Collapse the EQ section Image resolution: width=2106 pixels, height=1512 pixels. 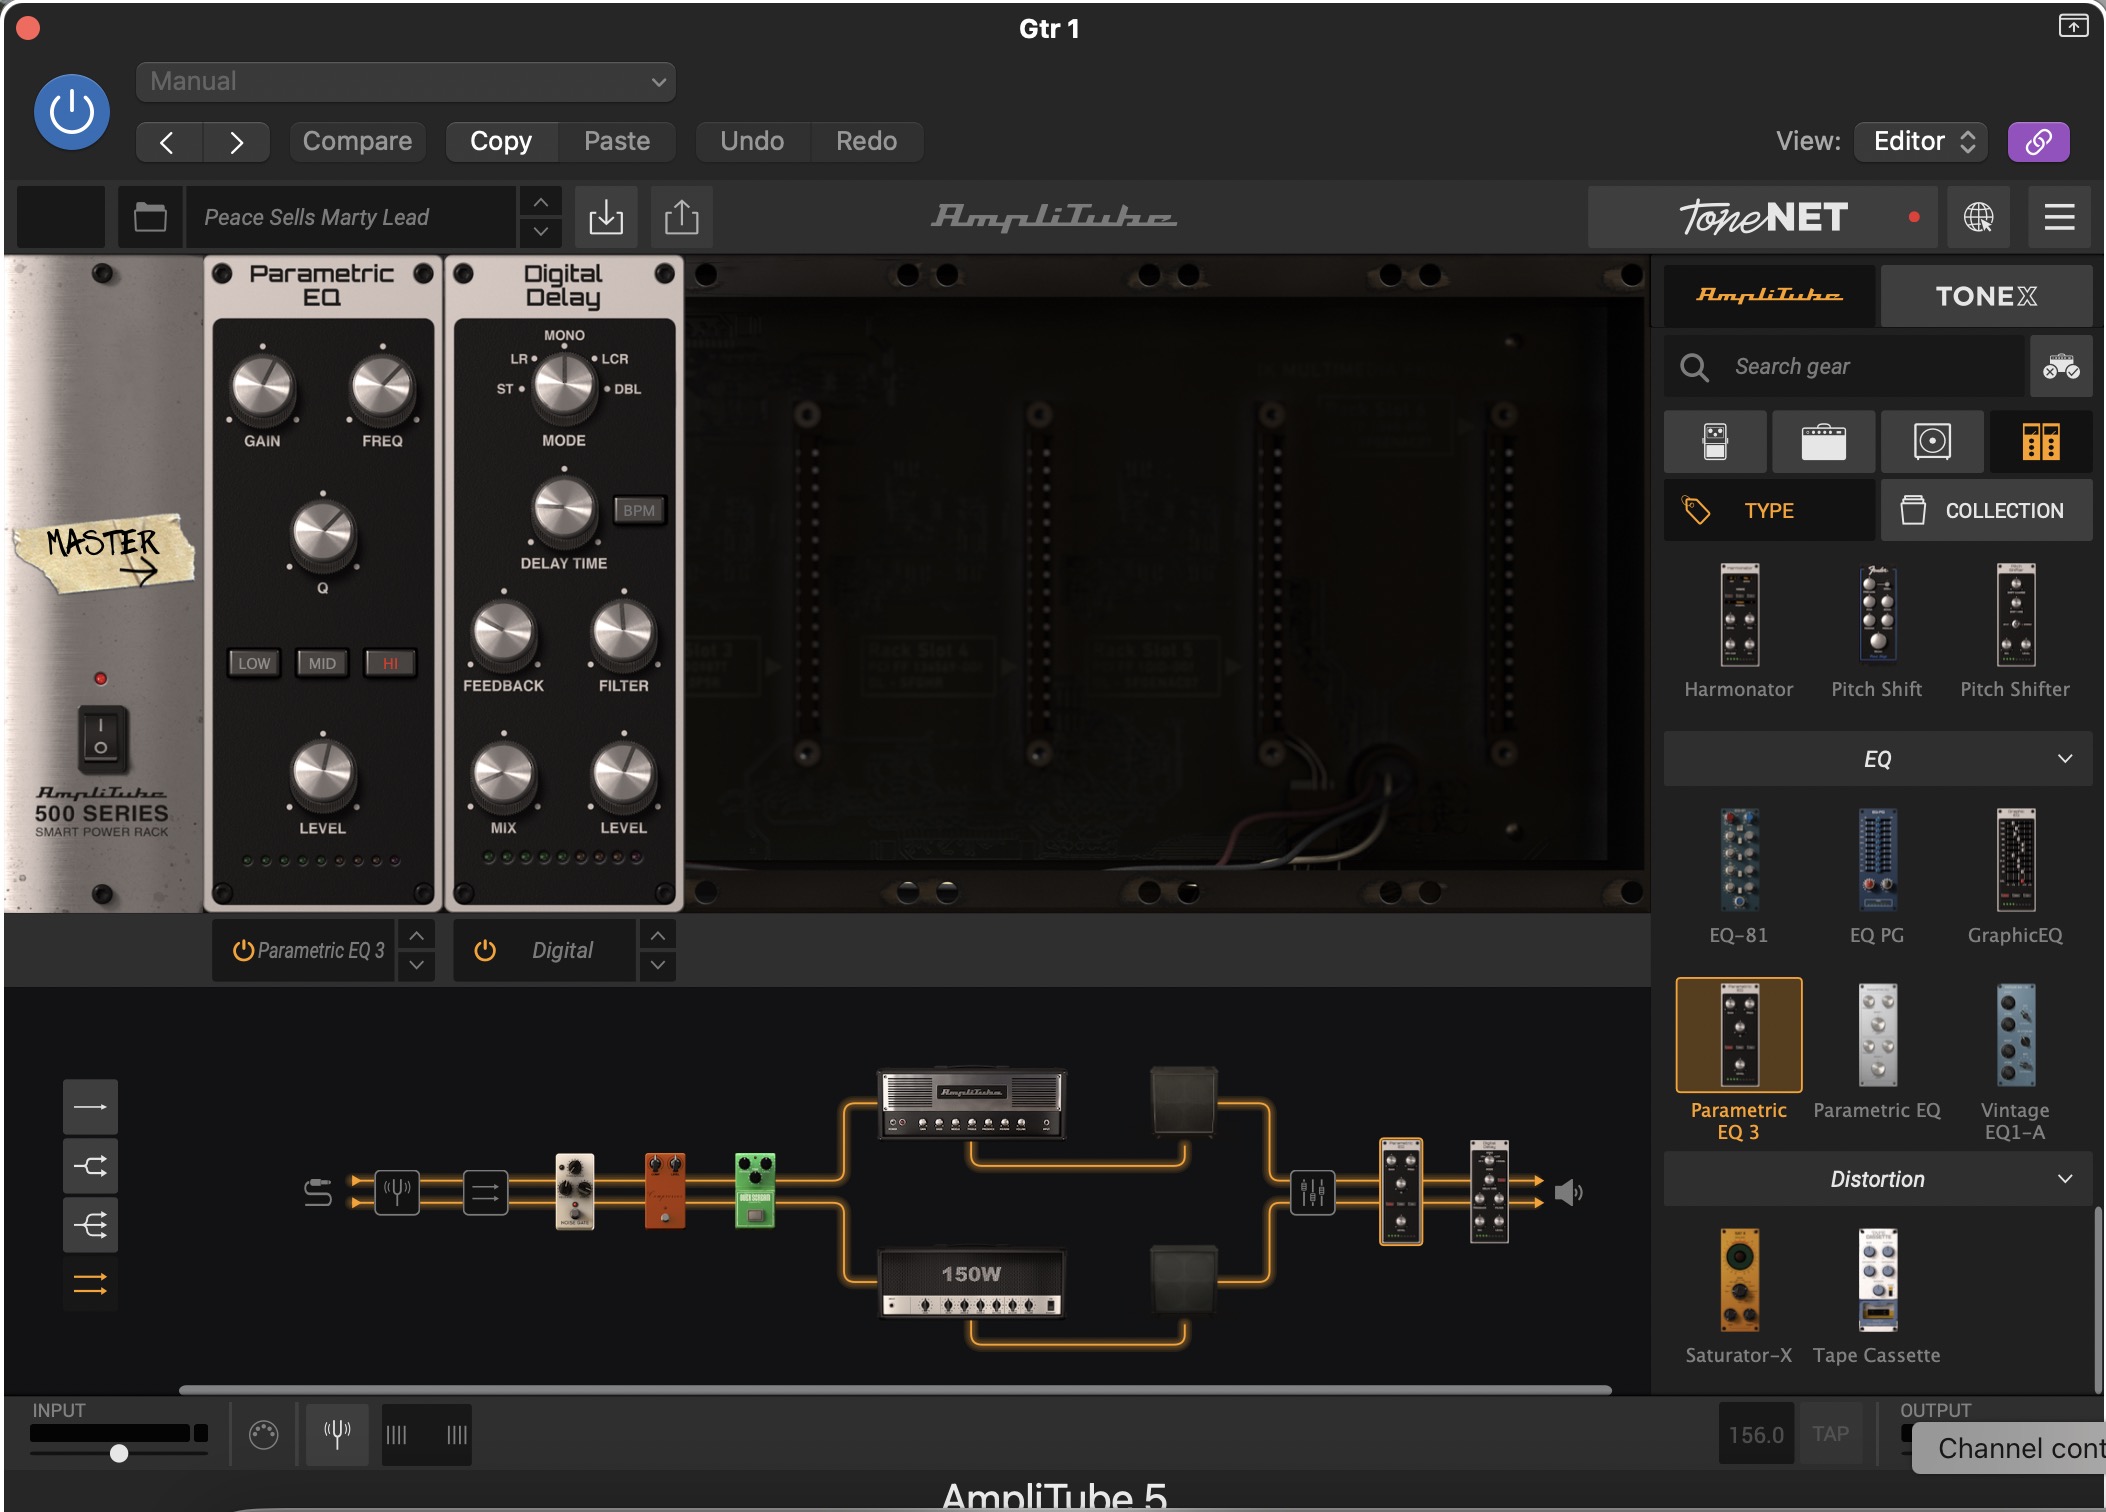pos(1878,759)
